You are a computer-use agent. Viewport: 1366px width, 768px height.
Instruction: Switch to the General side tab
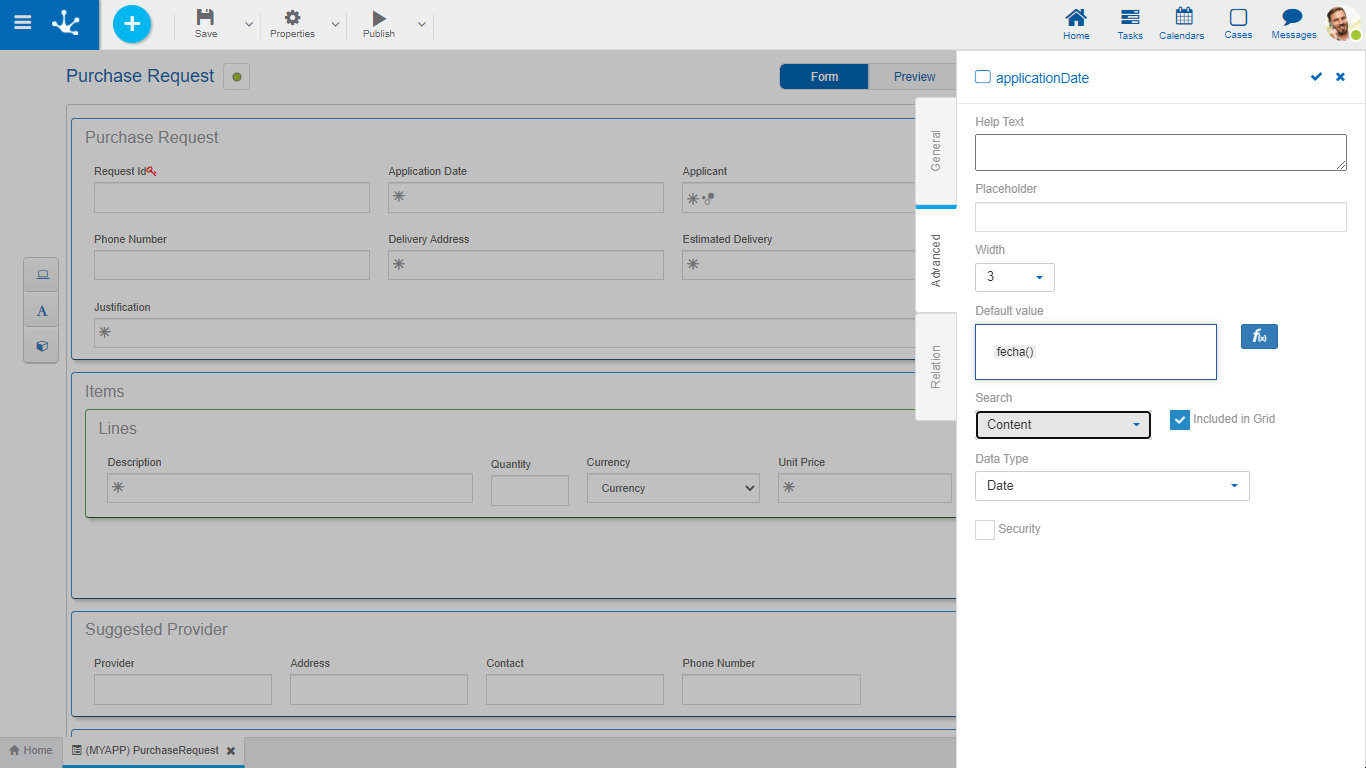(936, 151)
